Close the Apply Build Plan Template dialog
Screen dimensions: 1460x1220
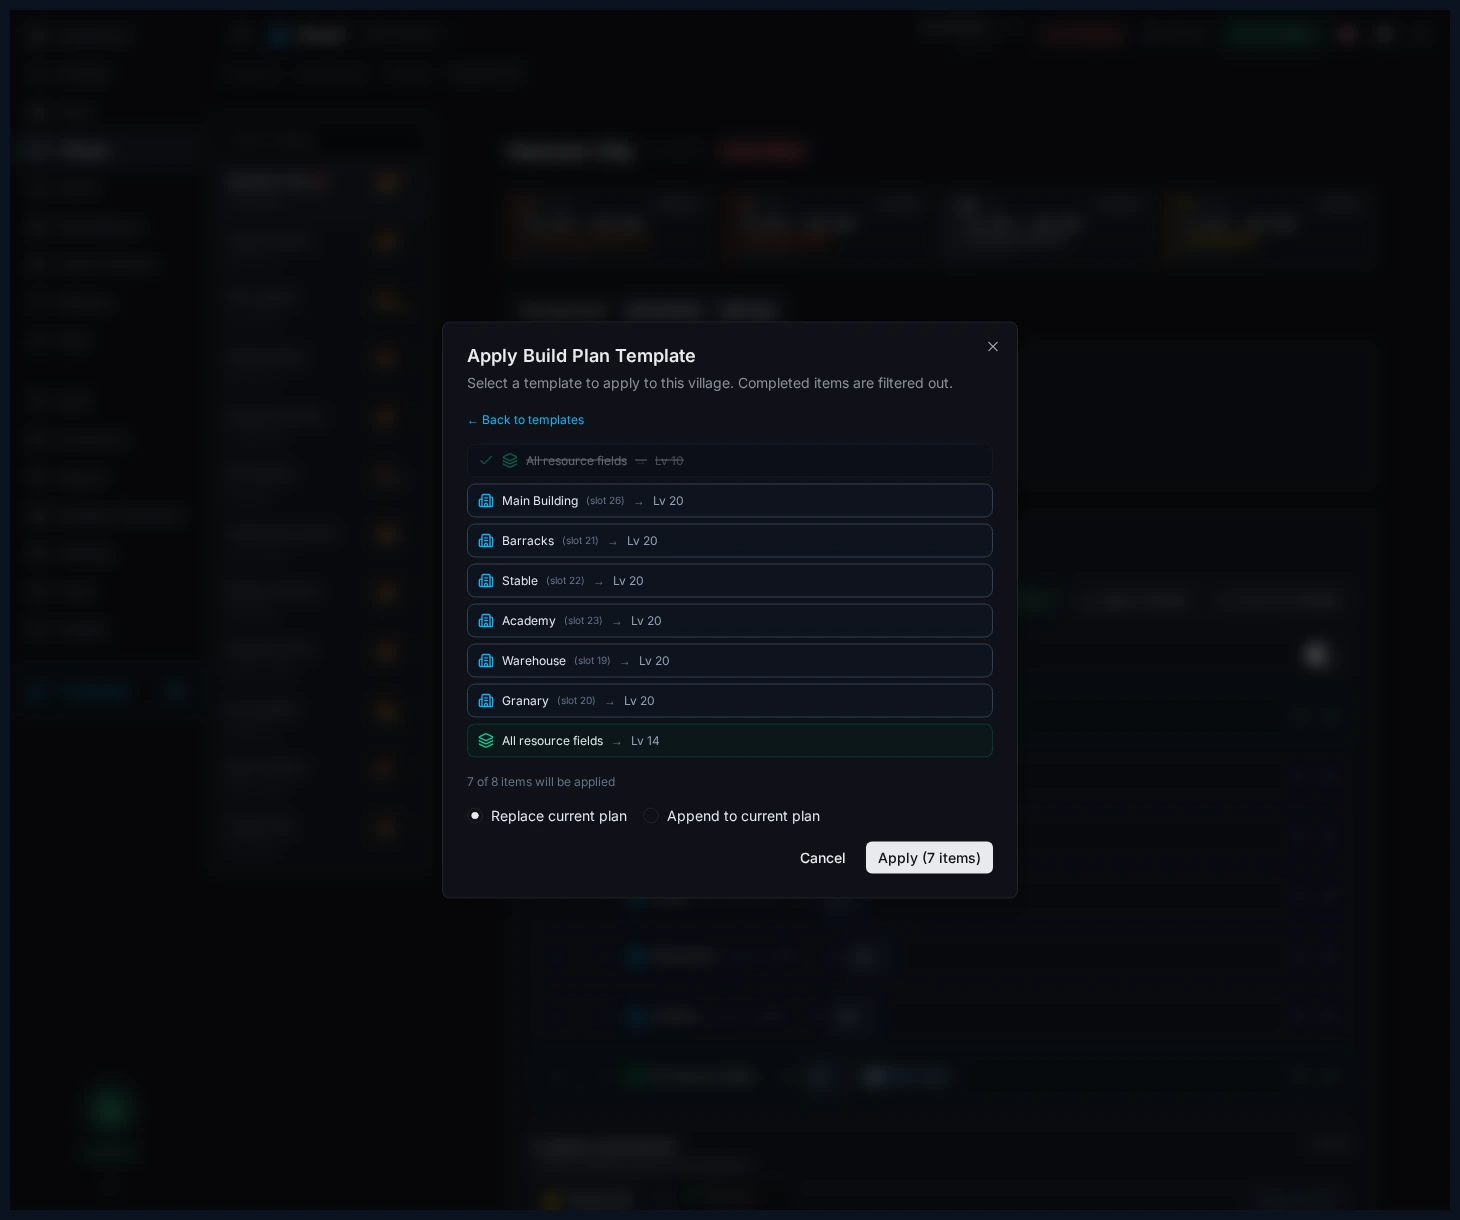click(x=992, y=346)
